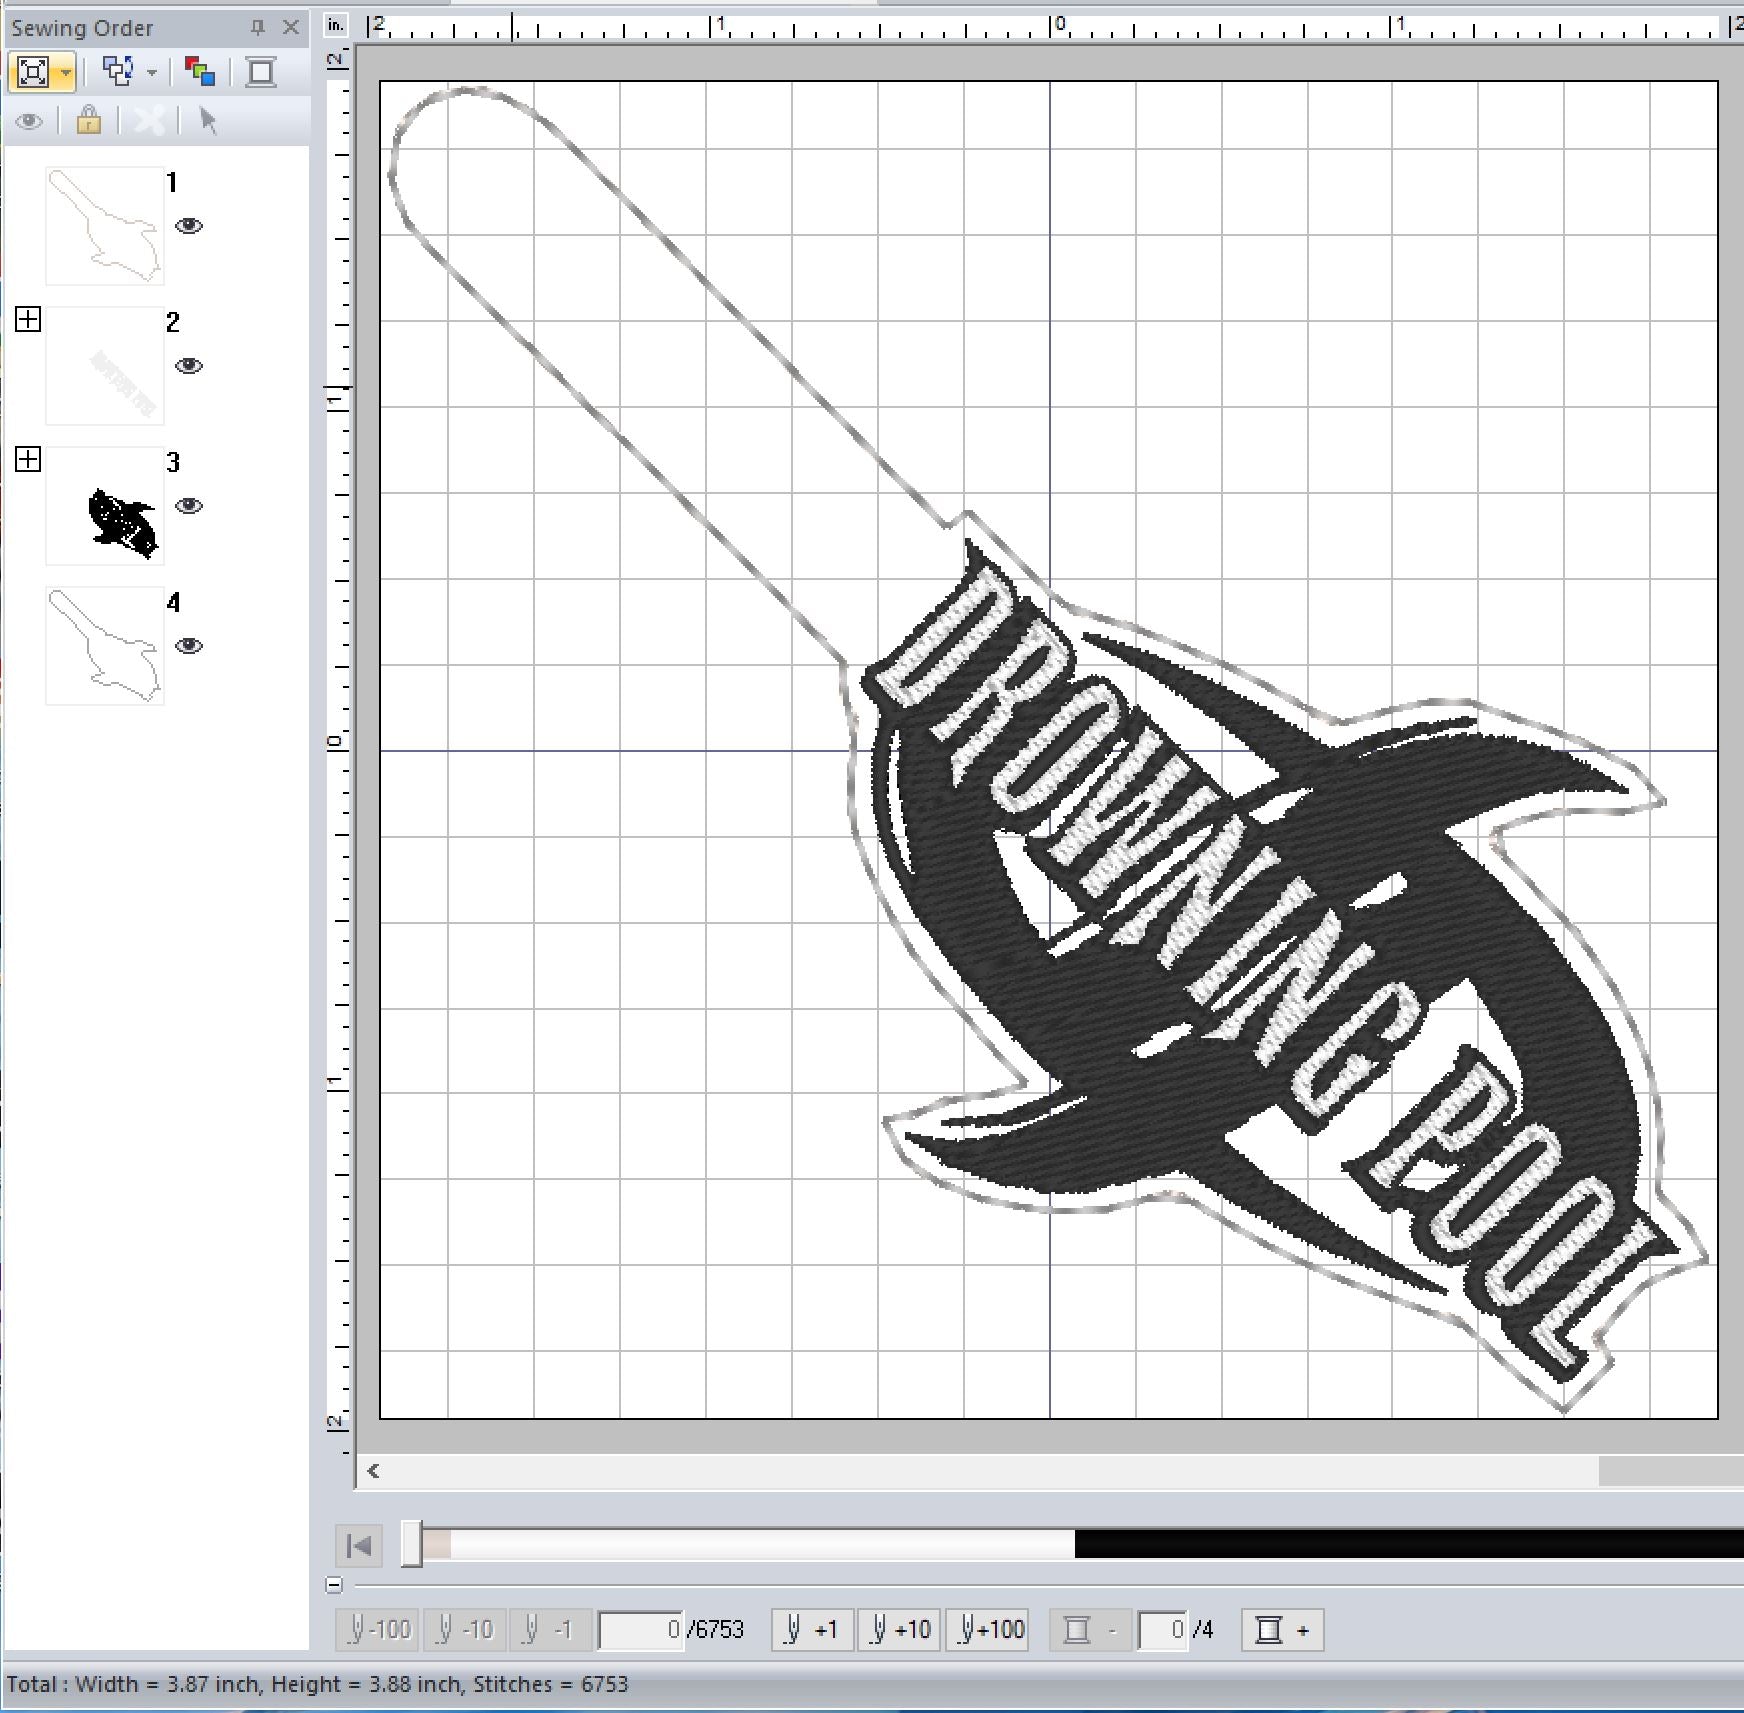Click the arrow pointer select icon

pyautogui.click(x=208, y=121)
